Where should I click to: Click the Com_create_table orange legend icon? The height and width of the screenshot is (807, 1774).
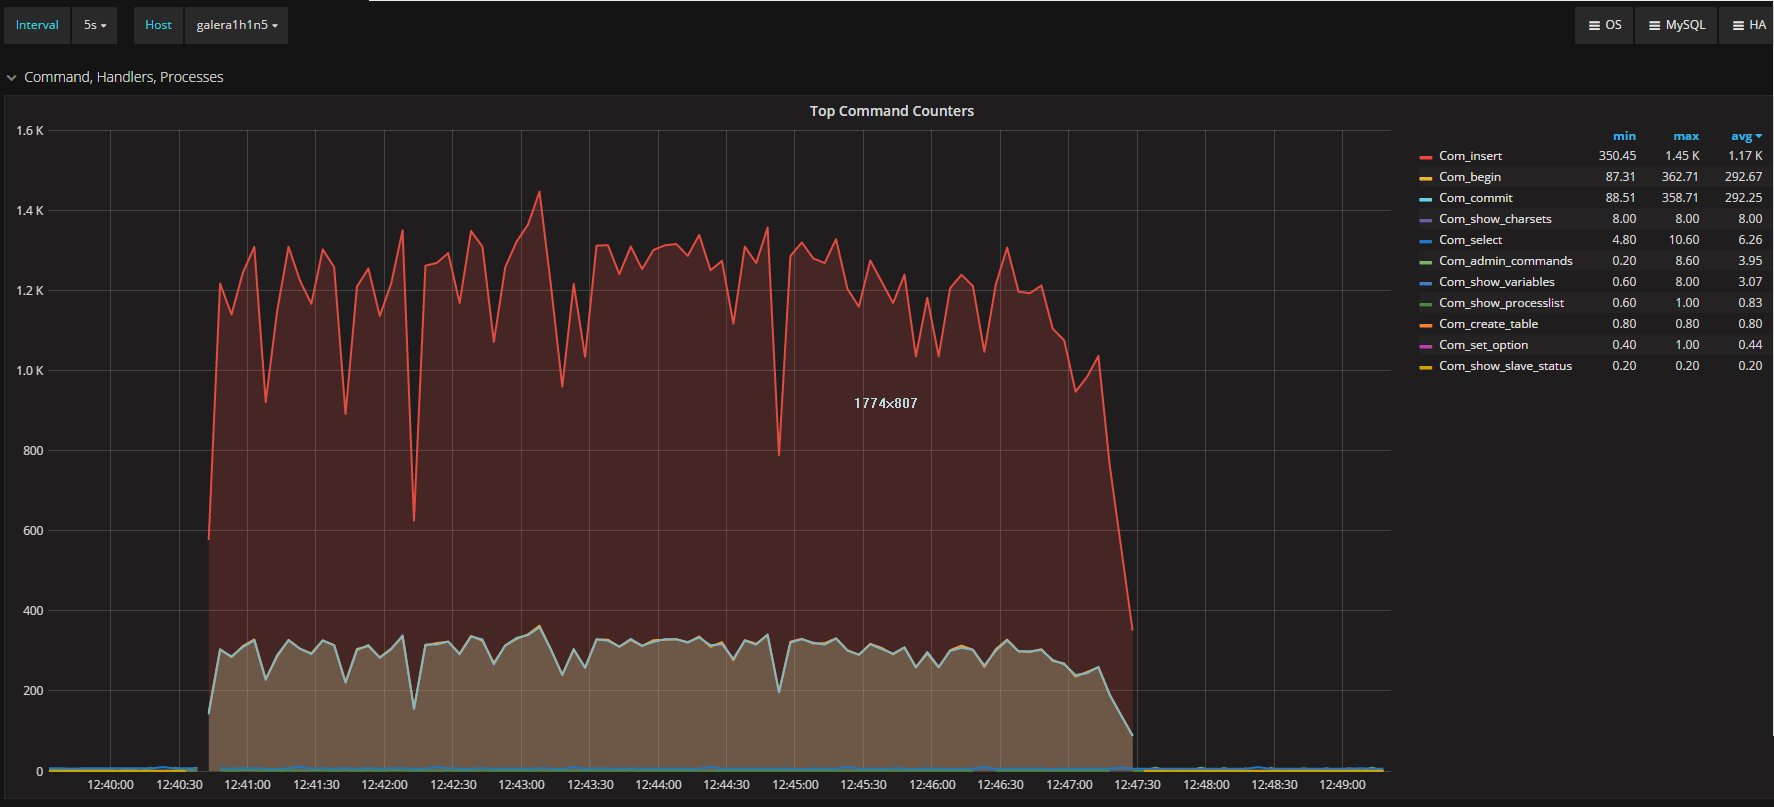(1426, 325)
